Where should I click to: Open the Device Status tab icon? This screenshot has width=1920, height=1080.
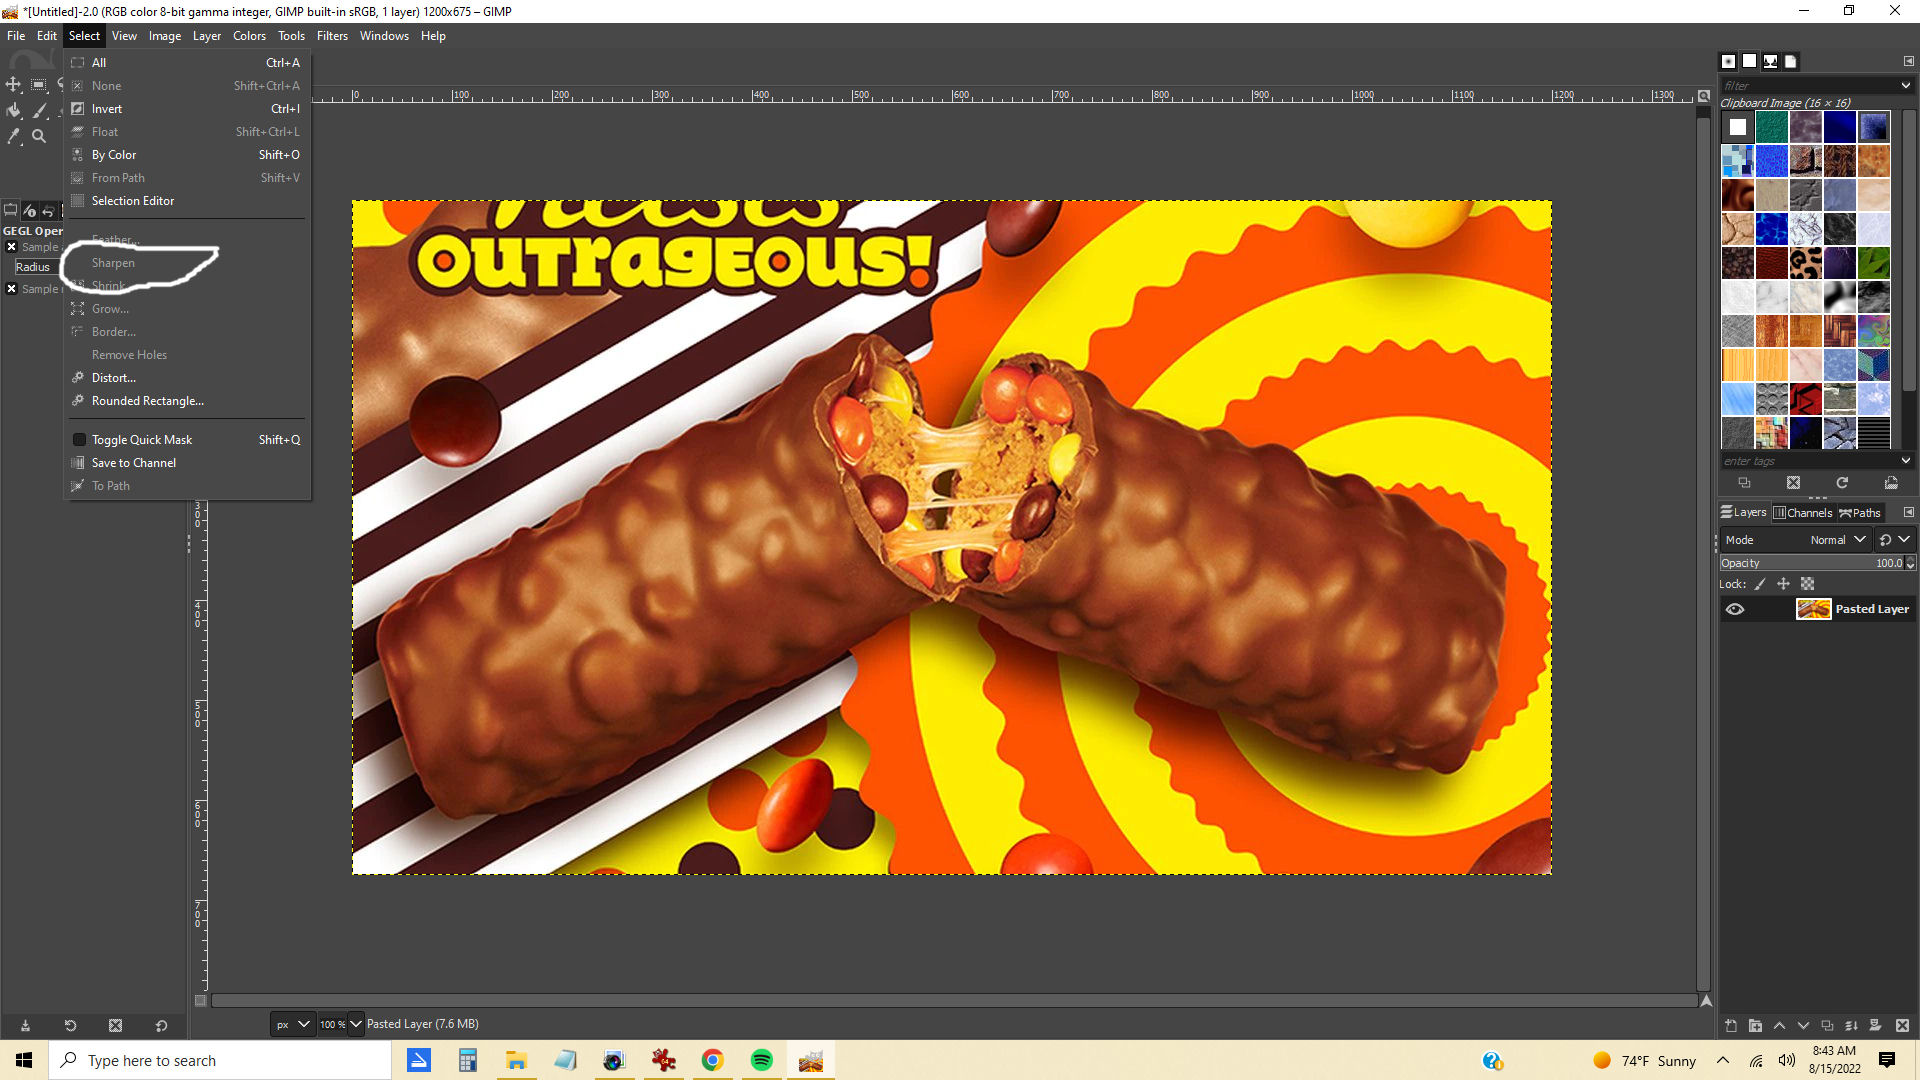point(29,210)
